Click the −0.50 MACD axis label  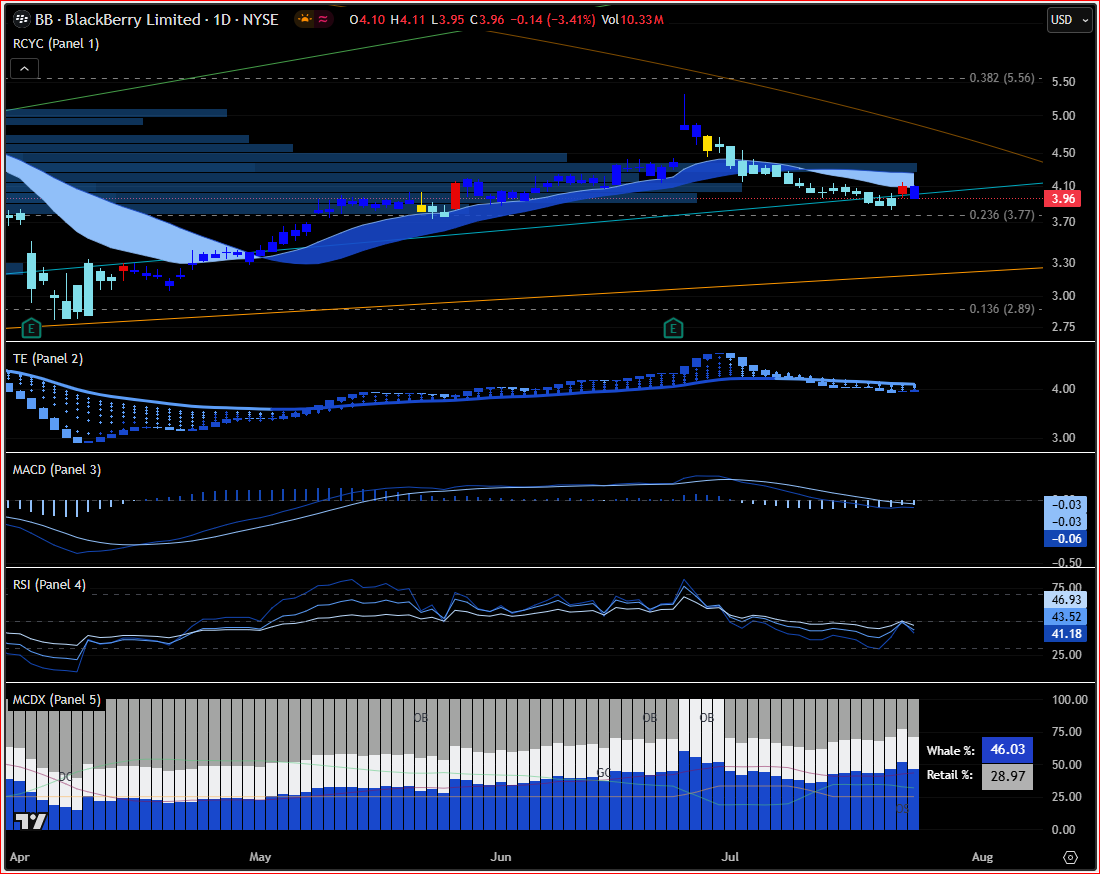click(1067, 562)
